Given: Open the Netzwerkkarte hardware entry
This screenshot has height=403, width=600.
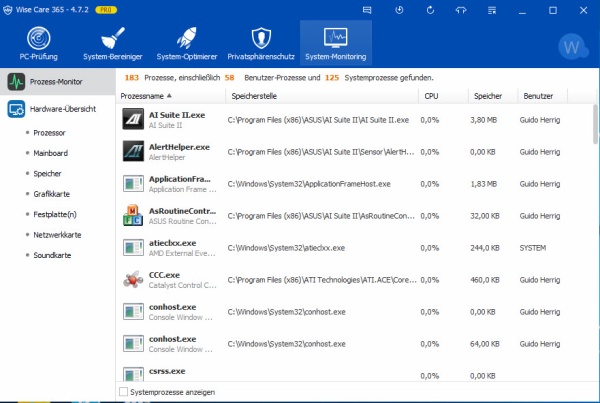Looking at the screenshot, I should tap(57, 235).
